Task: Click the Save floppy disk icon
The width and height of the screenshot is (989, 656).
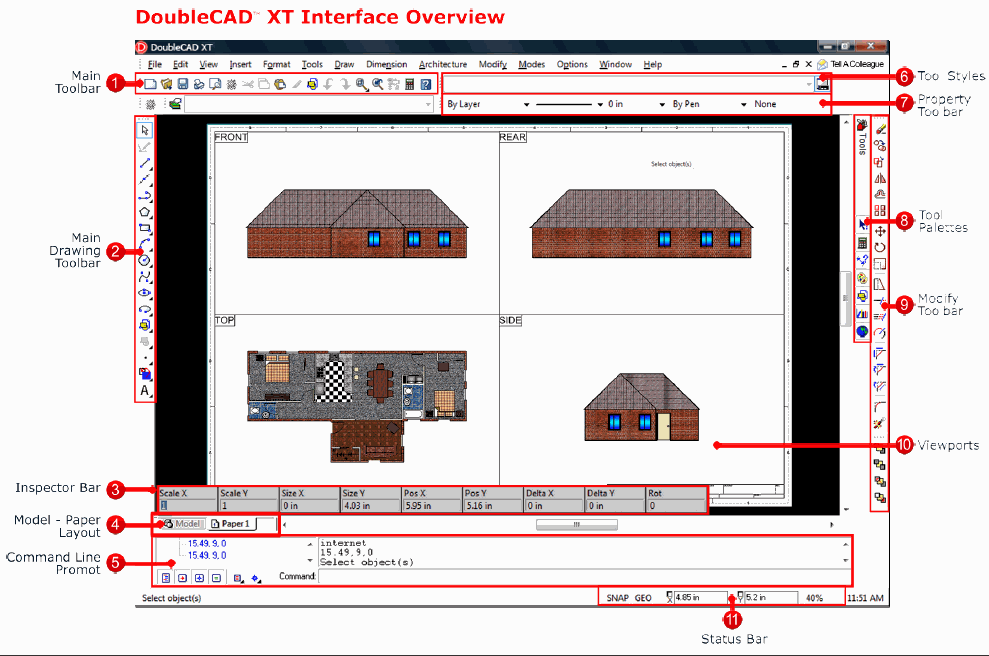Action: pyautogui.click(x=183, y=84)
